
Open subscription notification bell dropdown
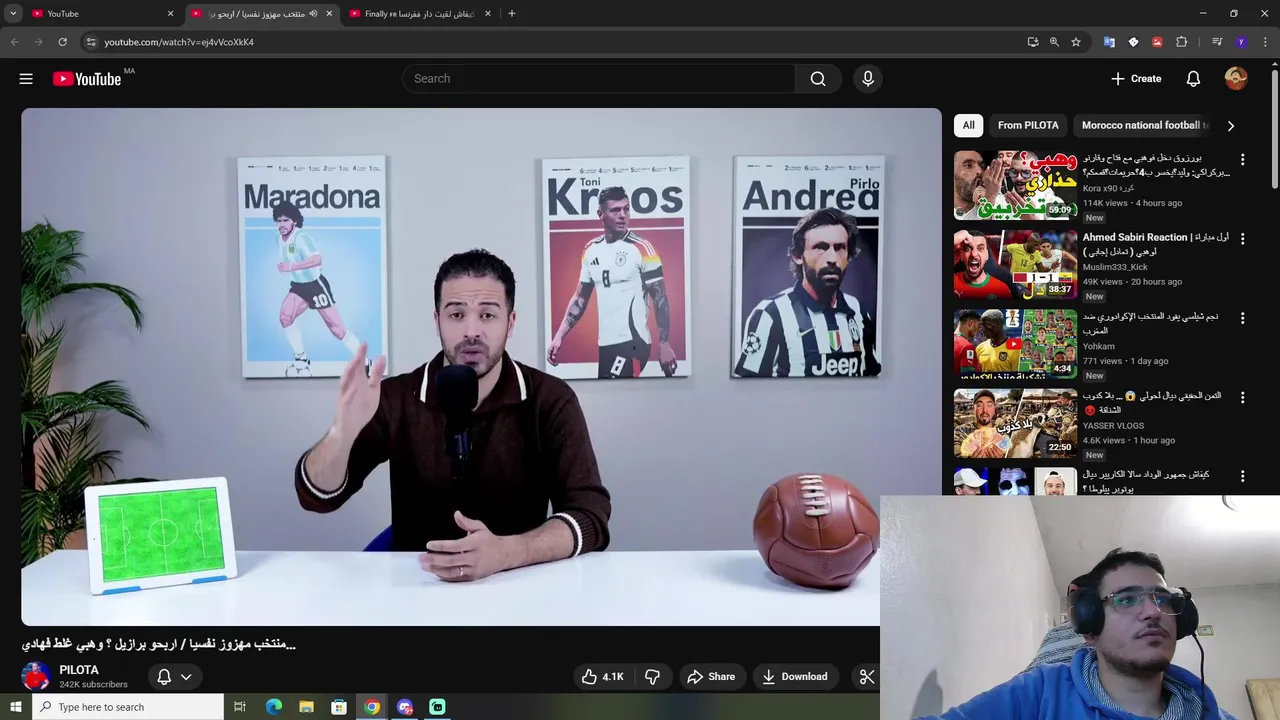click(x=175, y=677)
